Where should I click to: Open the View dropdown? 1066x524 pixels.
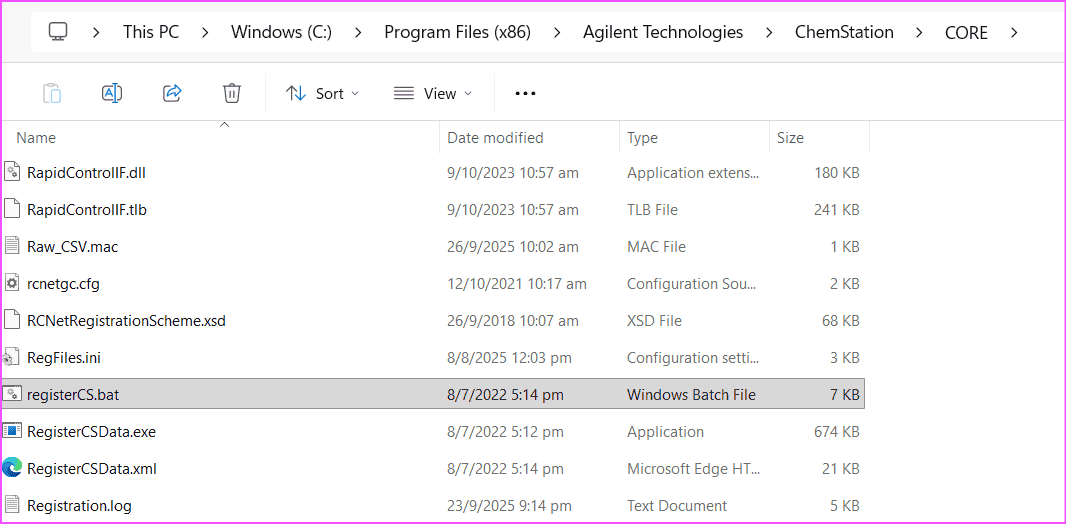(x=432, y=94)
